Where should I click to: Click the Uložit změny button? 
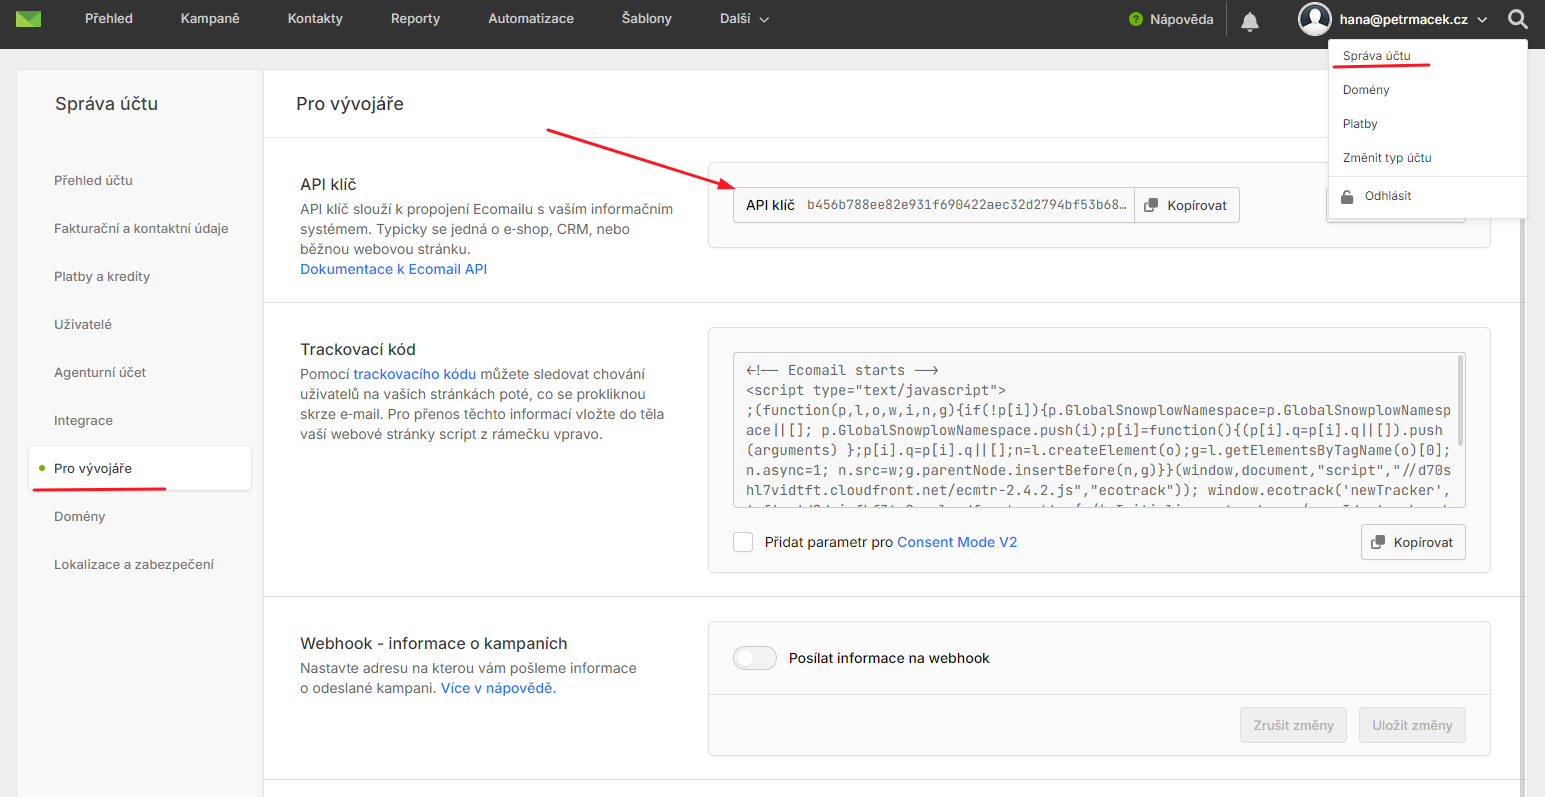1411,725
